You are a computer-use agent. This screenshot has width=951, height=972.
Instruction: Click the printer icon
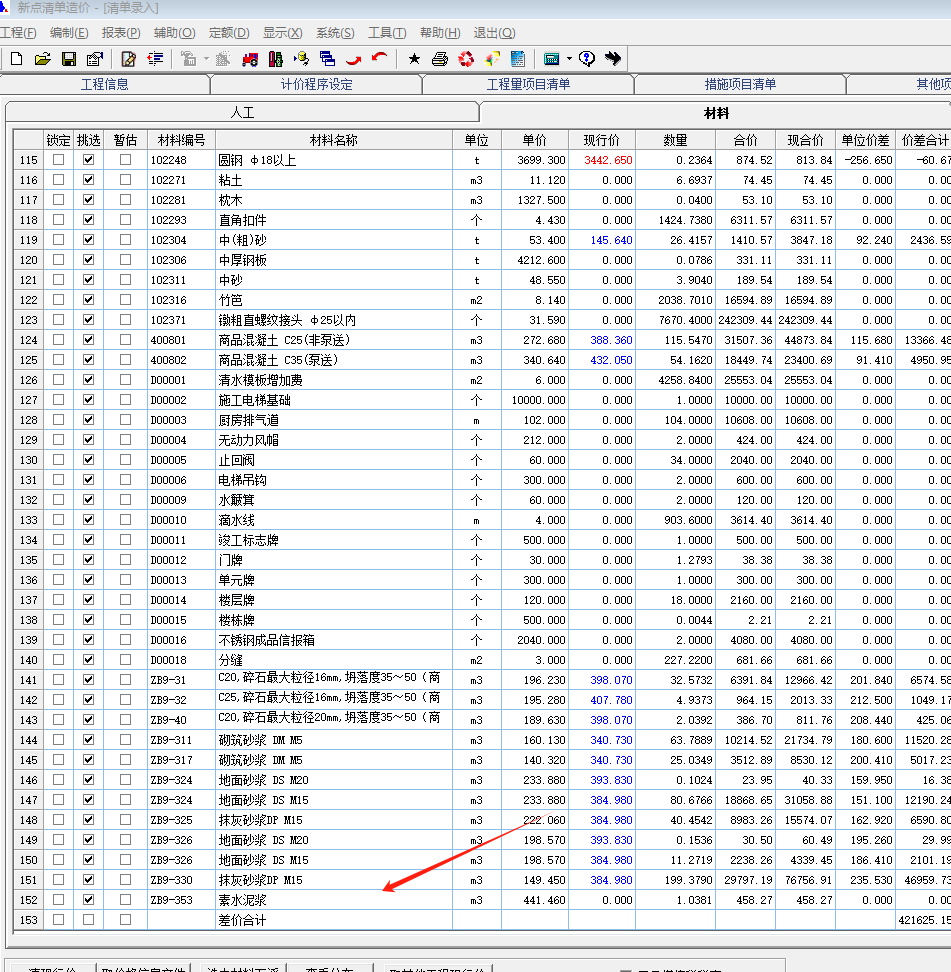point(440,59)
